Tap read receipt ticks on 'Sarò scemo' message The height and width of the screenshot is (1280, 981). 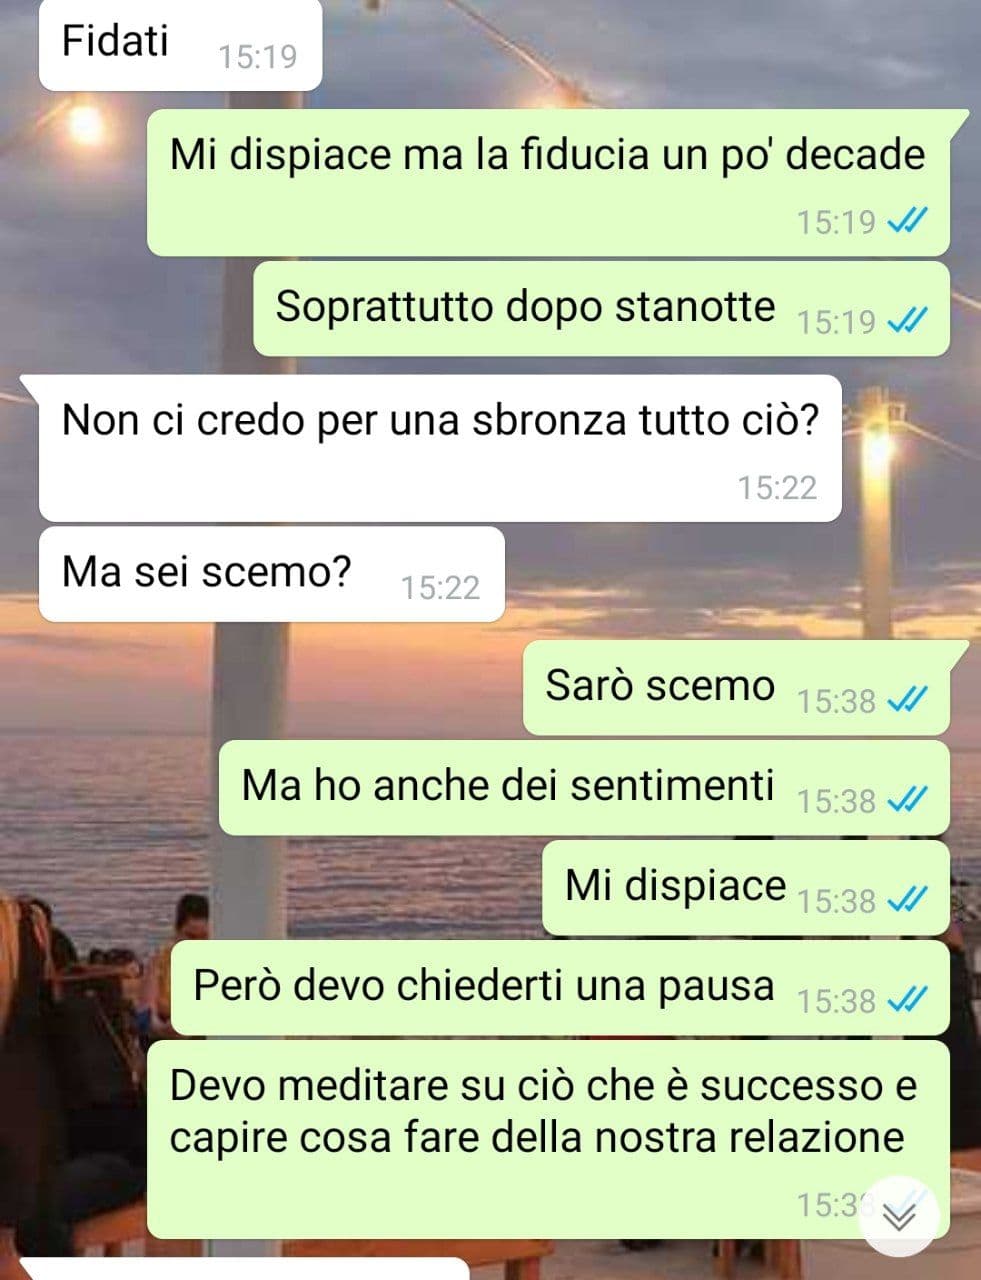coord(908,701)
